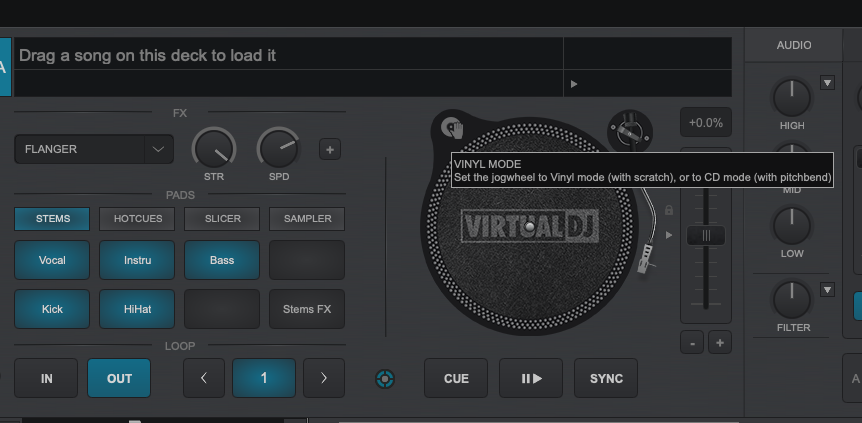Set loop OUT point
Viewport: 862px width, 423px height.
[x=119, y=378]
